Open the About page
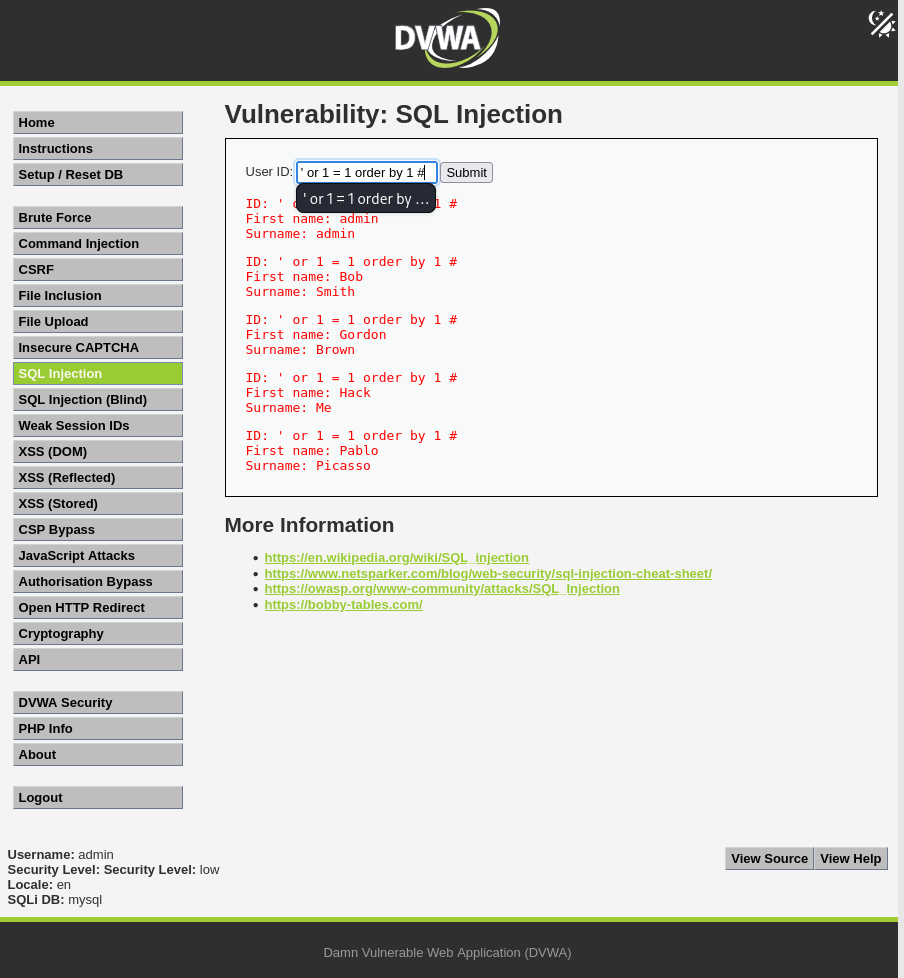 [x=98, y=755]
